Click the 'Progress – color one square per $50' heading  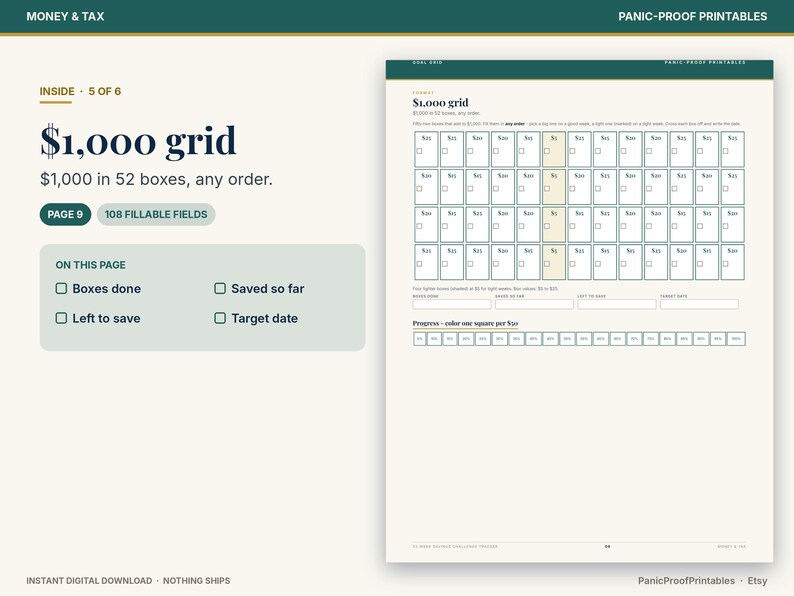pos(465,323)
